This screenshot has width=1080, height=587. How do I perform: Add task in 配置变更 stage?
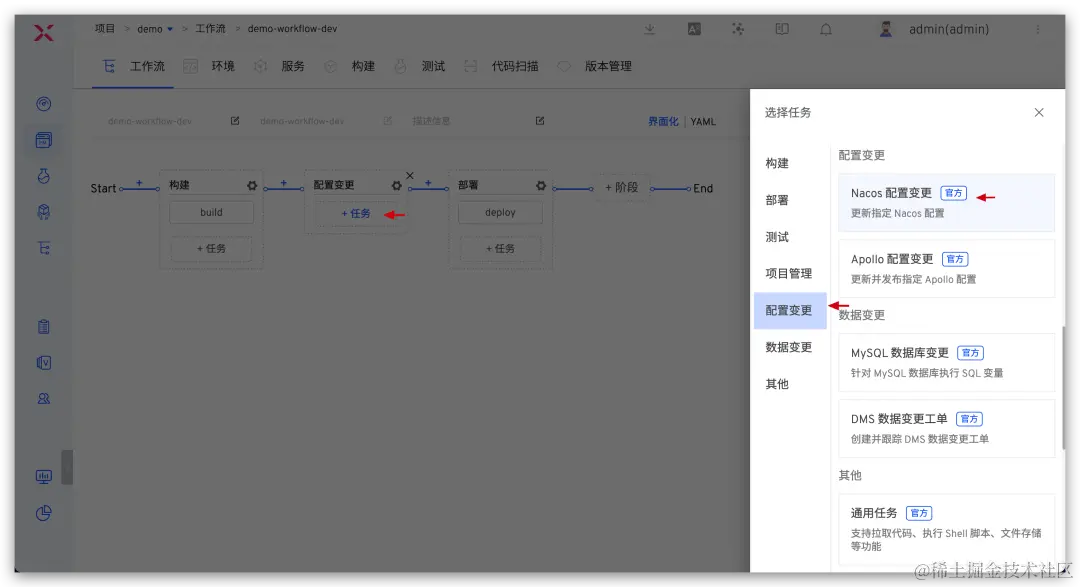[355, 214]
